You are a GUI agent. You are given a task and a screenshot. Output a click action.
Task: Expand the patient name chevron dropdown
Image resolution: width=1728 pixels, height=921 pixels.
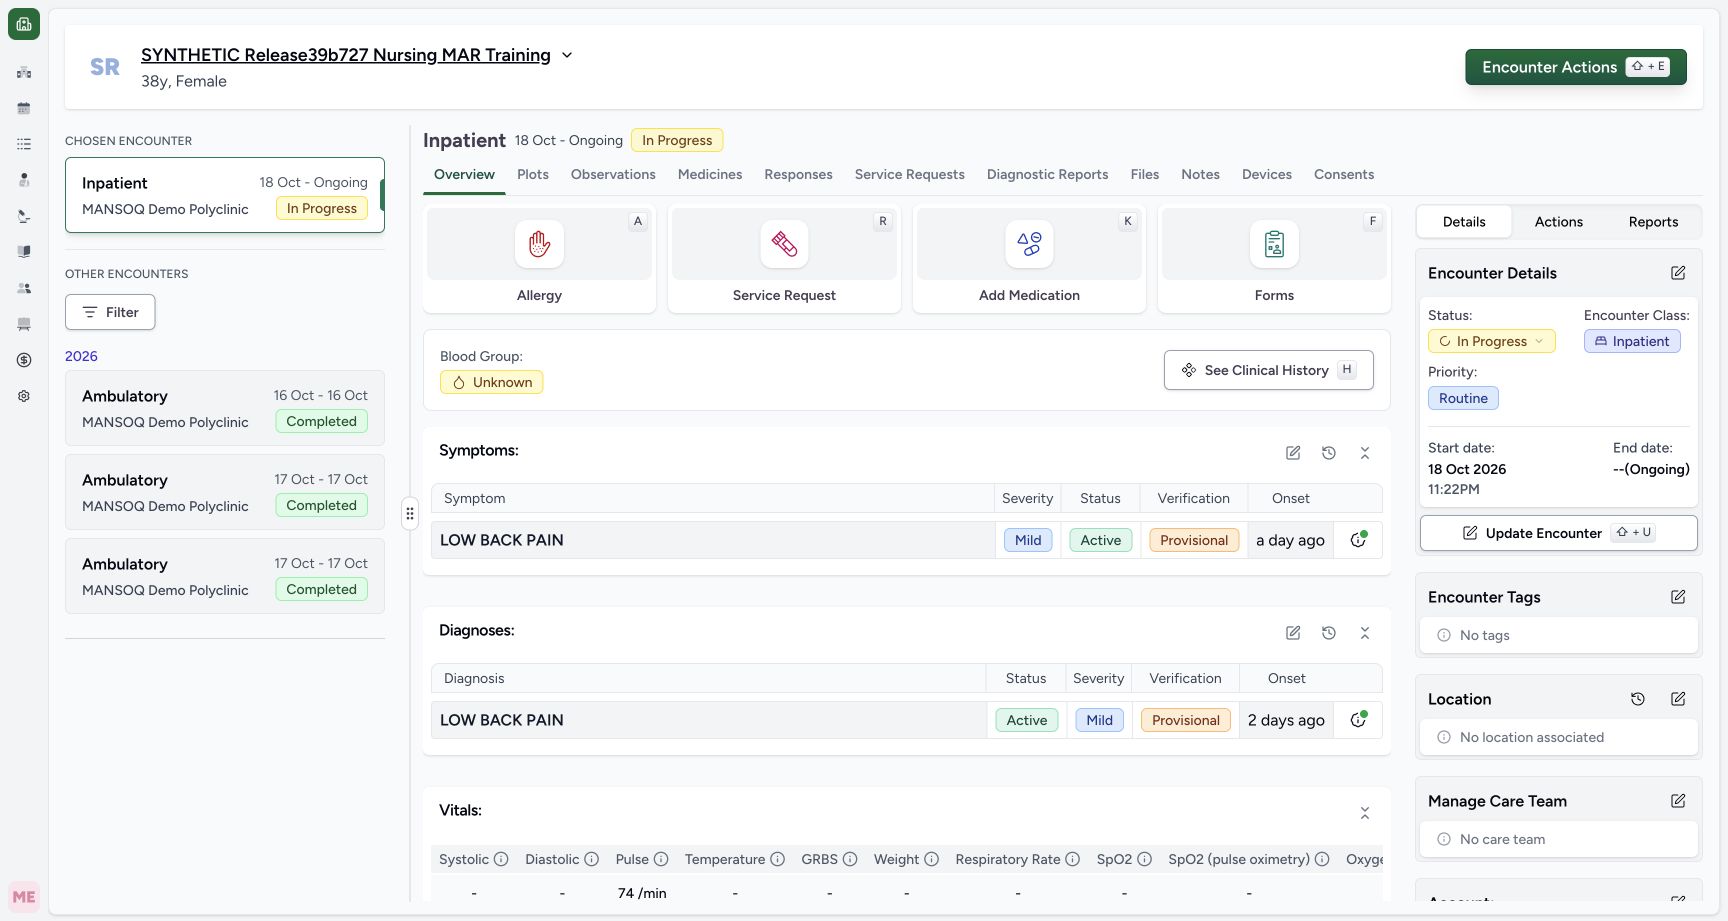pos(567,55)
